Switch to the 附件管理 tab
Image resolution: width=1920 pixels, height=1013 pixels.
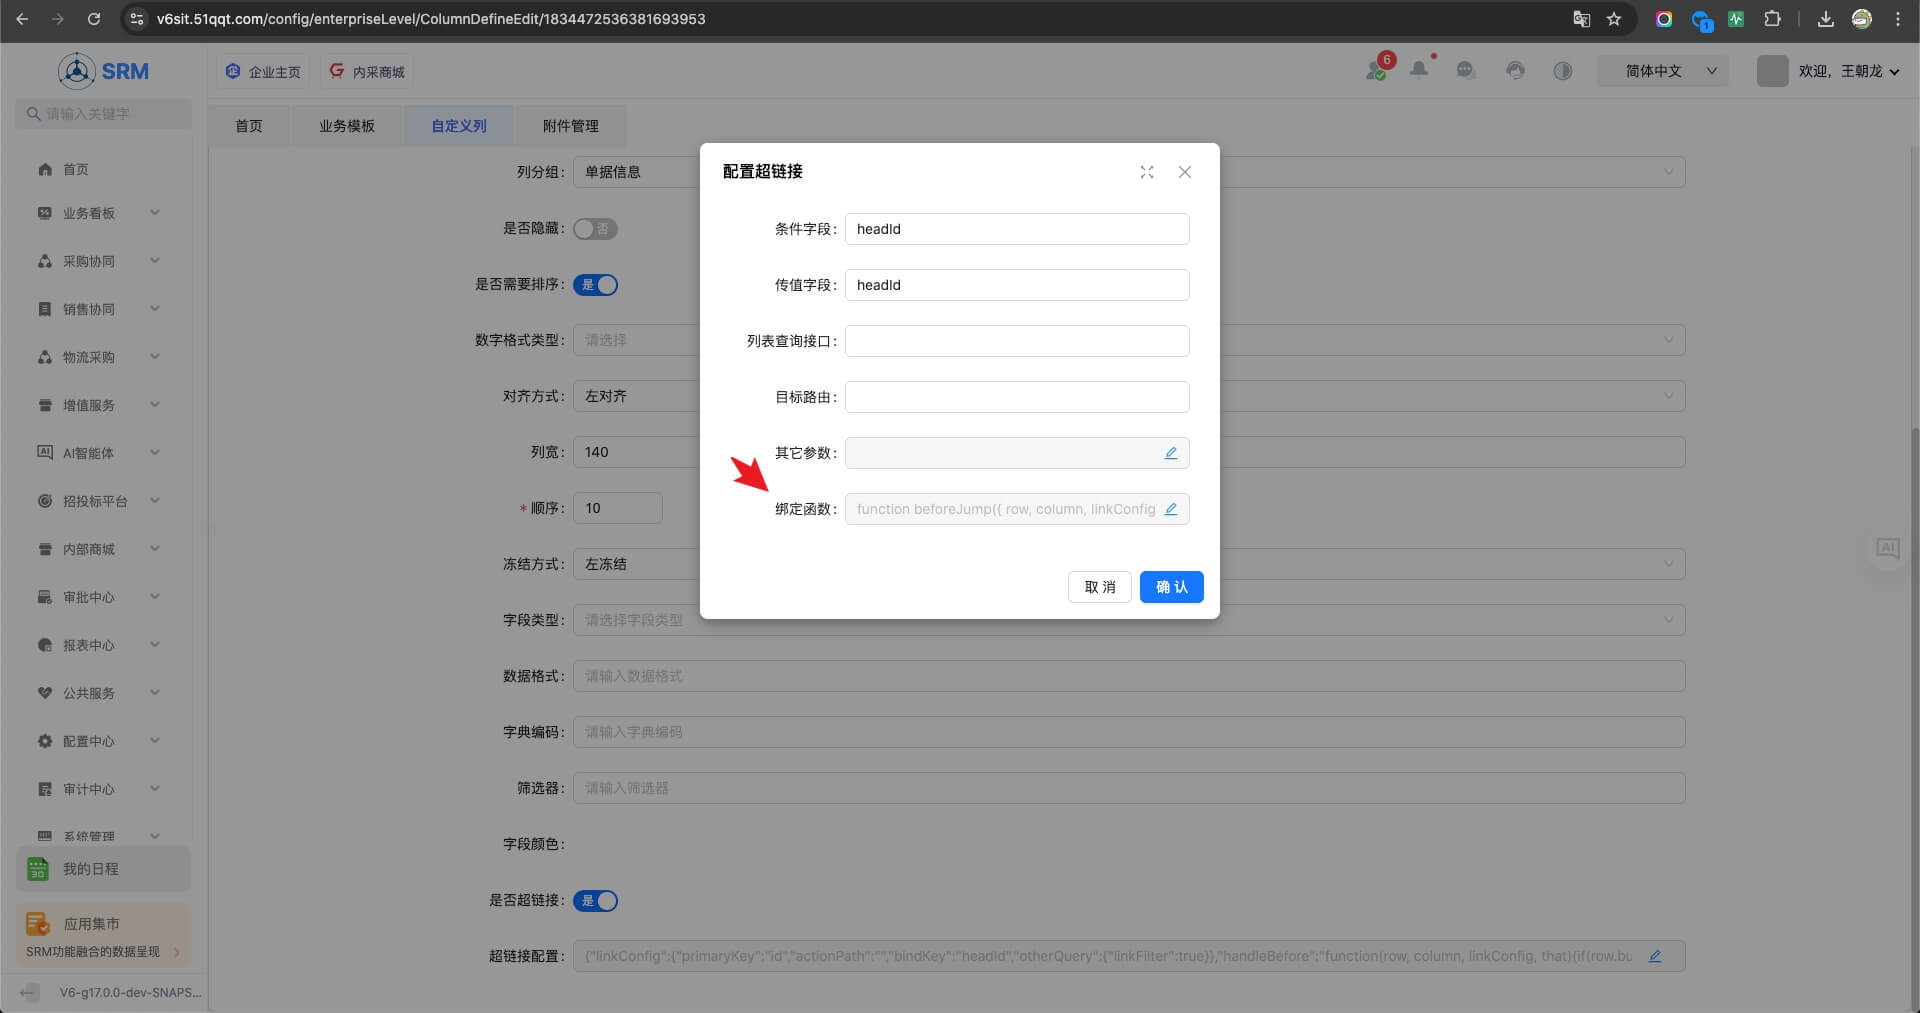pyautogui.click(x=570, y=126)
